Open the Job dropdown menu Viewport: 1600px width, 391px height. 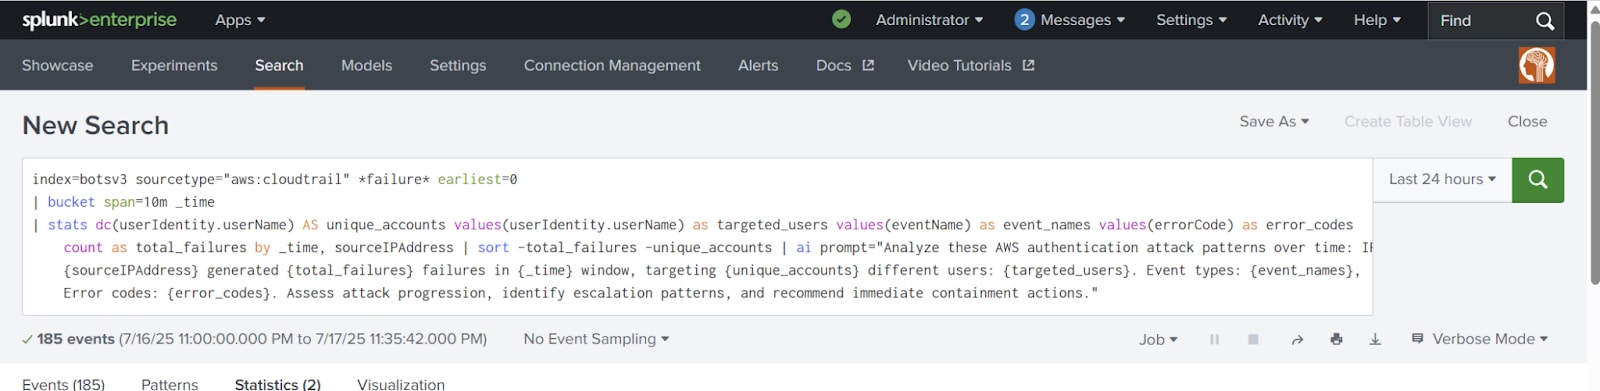[x=1158, y=340]
